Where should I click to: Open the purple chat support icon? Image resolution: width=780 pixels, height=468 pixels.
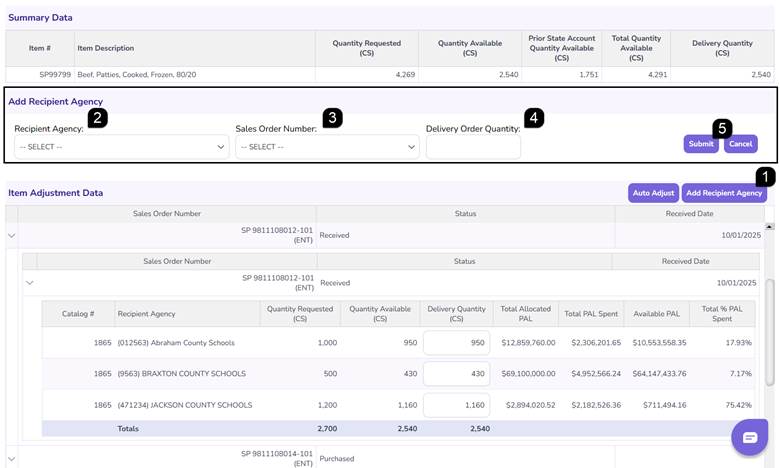coord(749,437)
